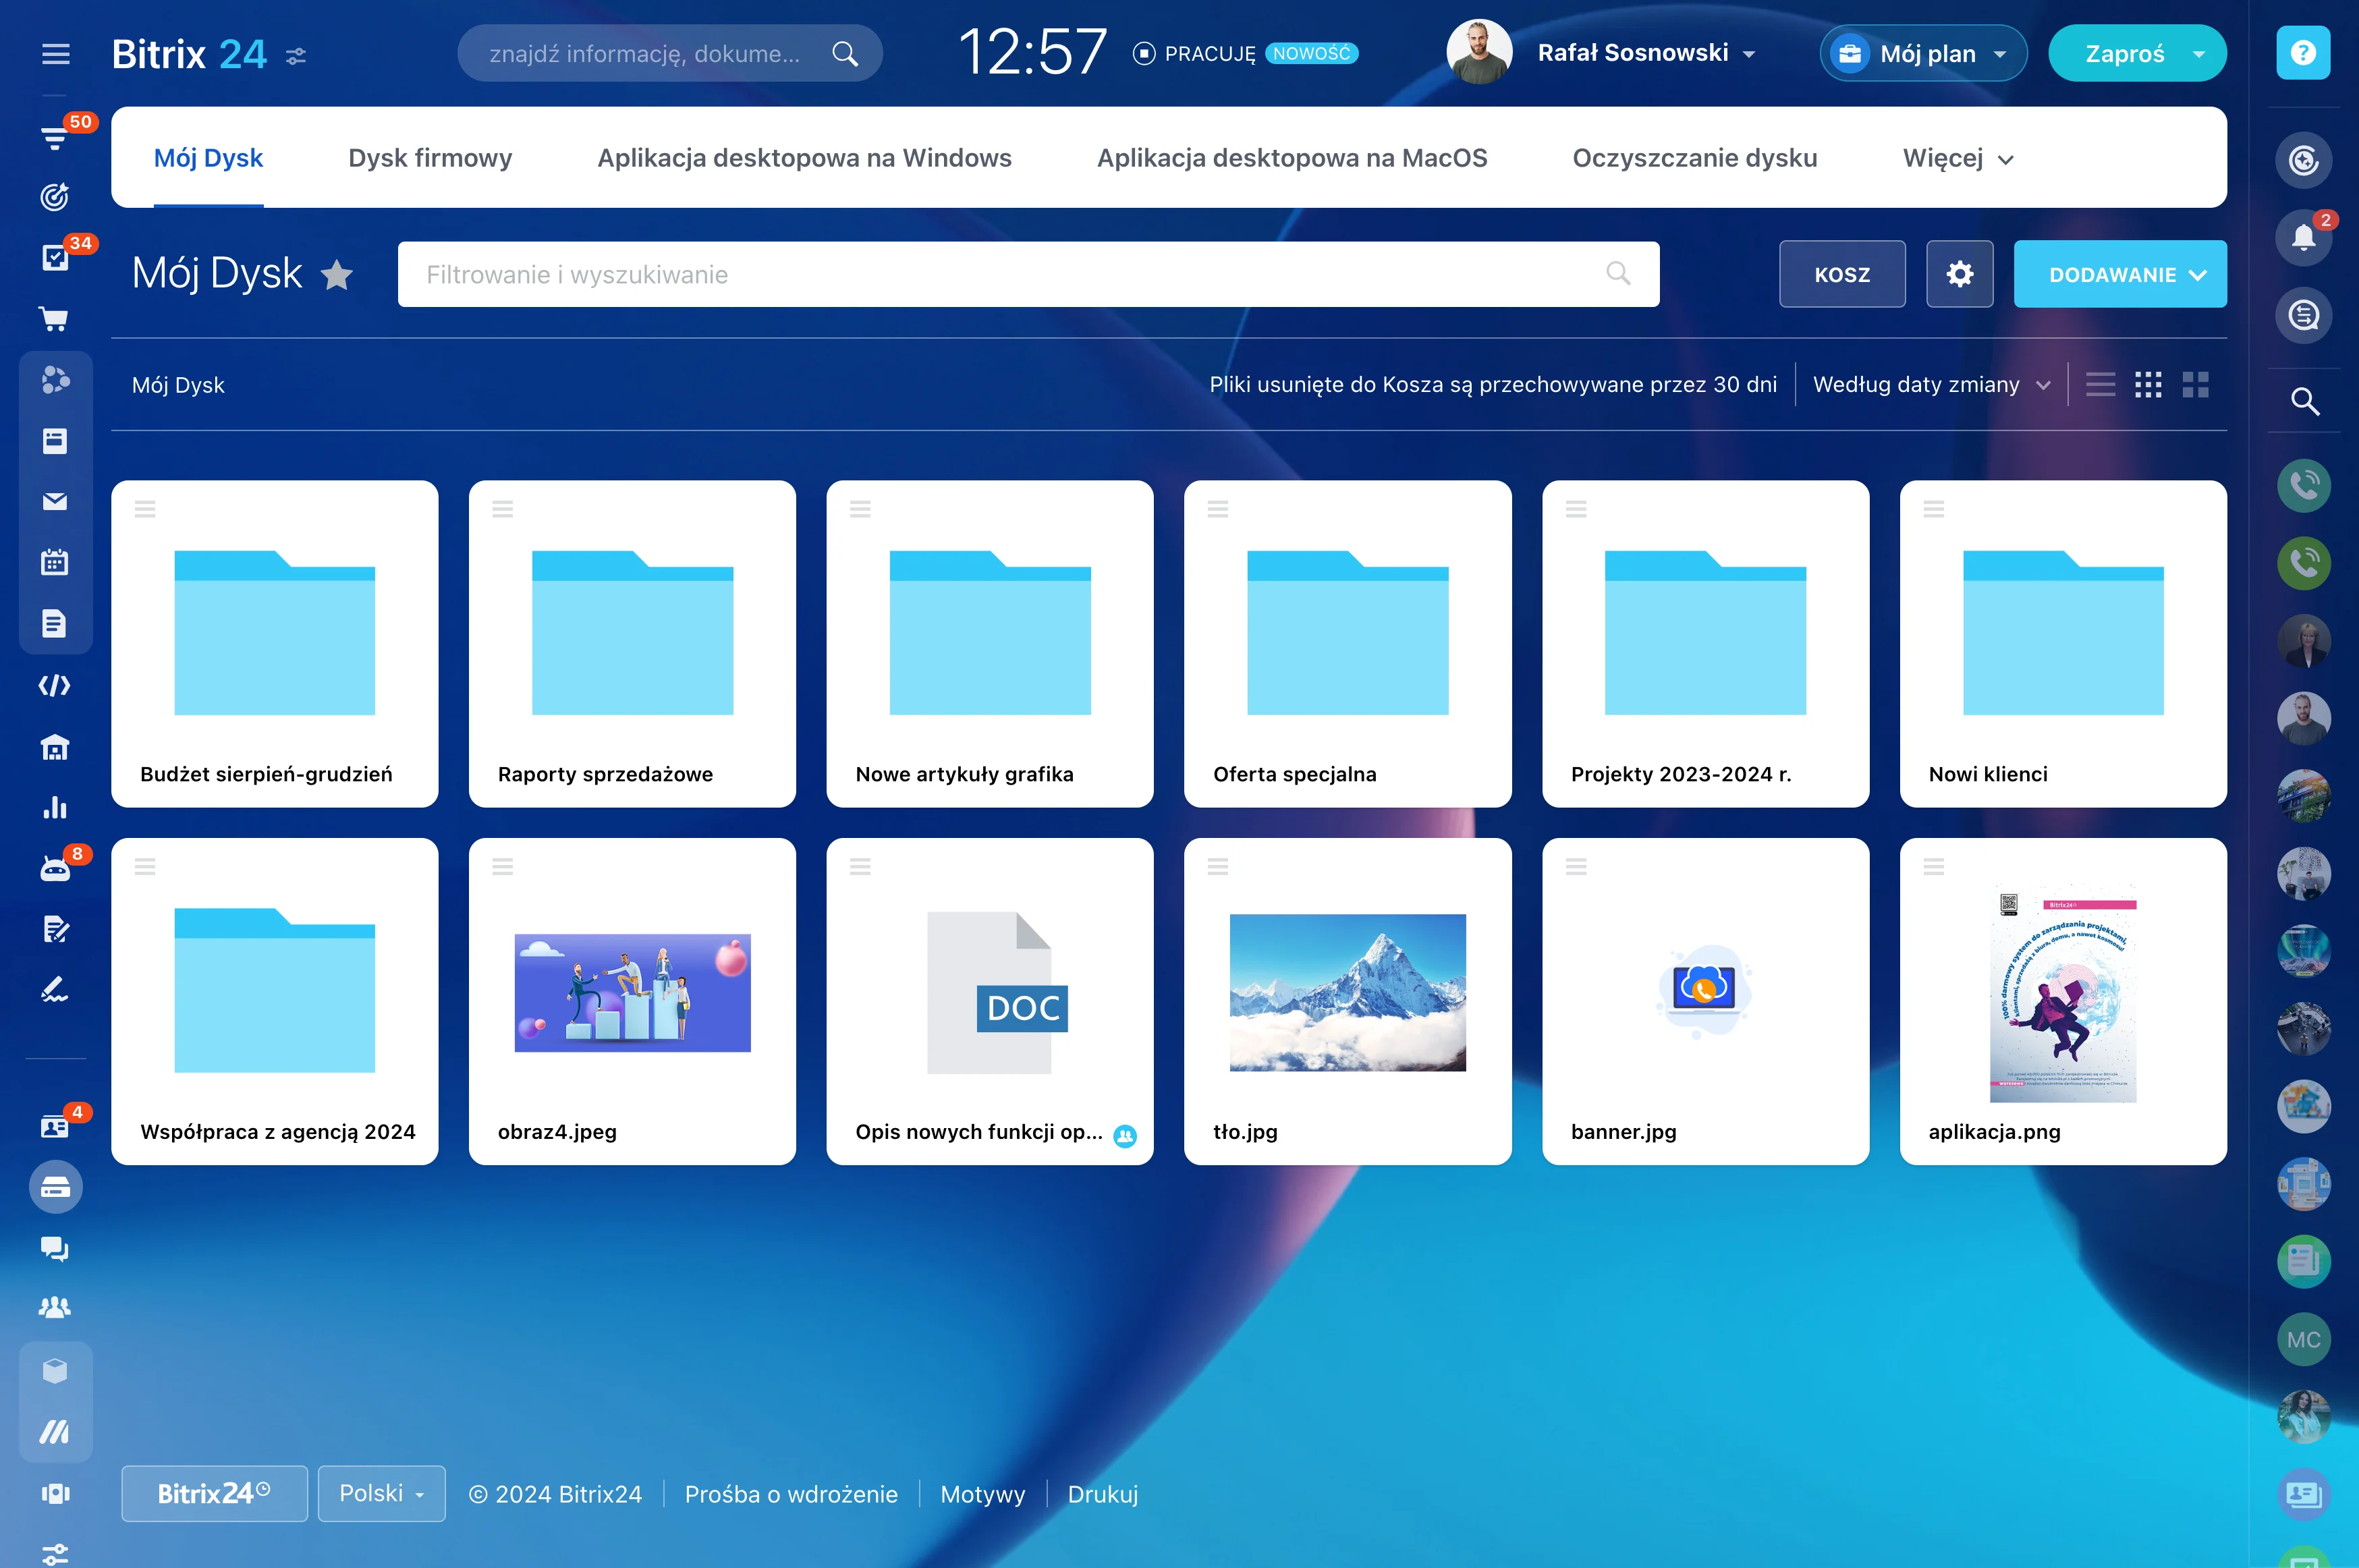Image resolution: width=2359 pixels, height=1568 pixels.
Task: Click the Drukuj link in footer
Action: tap(1103, 1493)
